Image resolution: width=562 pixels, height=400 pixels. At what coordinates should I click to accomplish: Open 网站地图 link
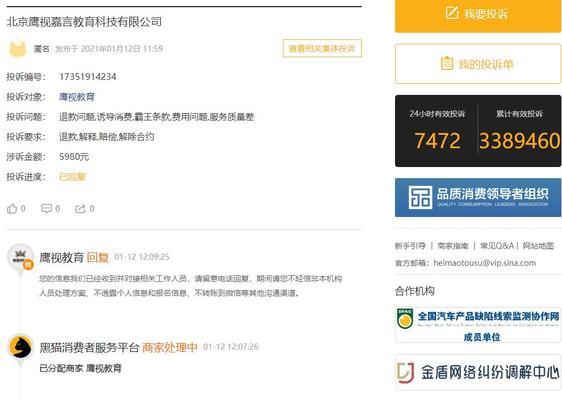[x=538, y=246]
